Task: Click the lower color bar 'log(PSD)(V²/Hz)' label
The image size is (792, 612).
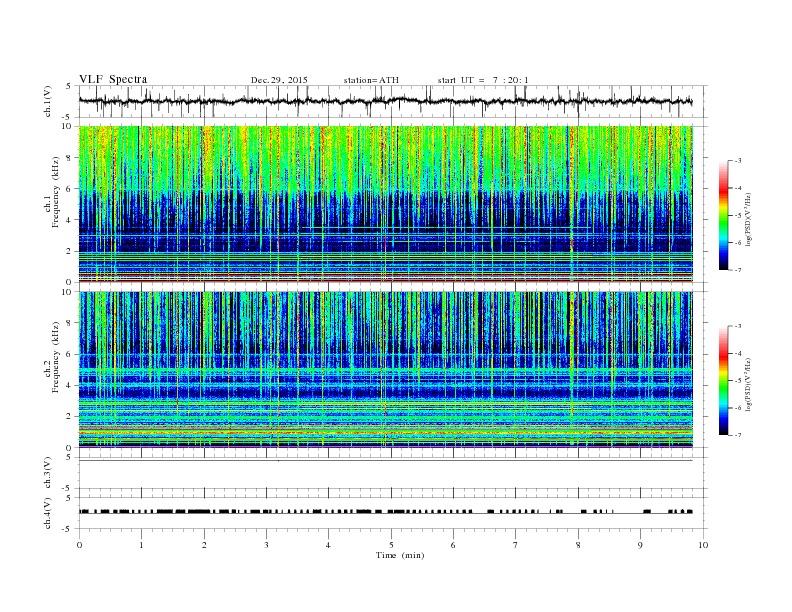Action: (750, 384)
